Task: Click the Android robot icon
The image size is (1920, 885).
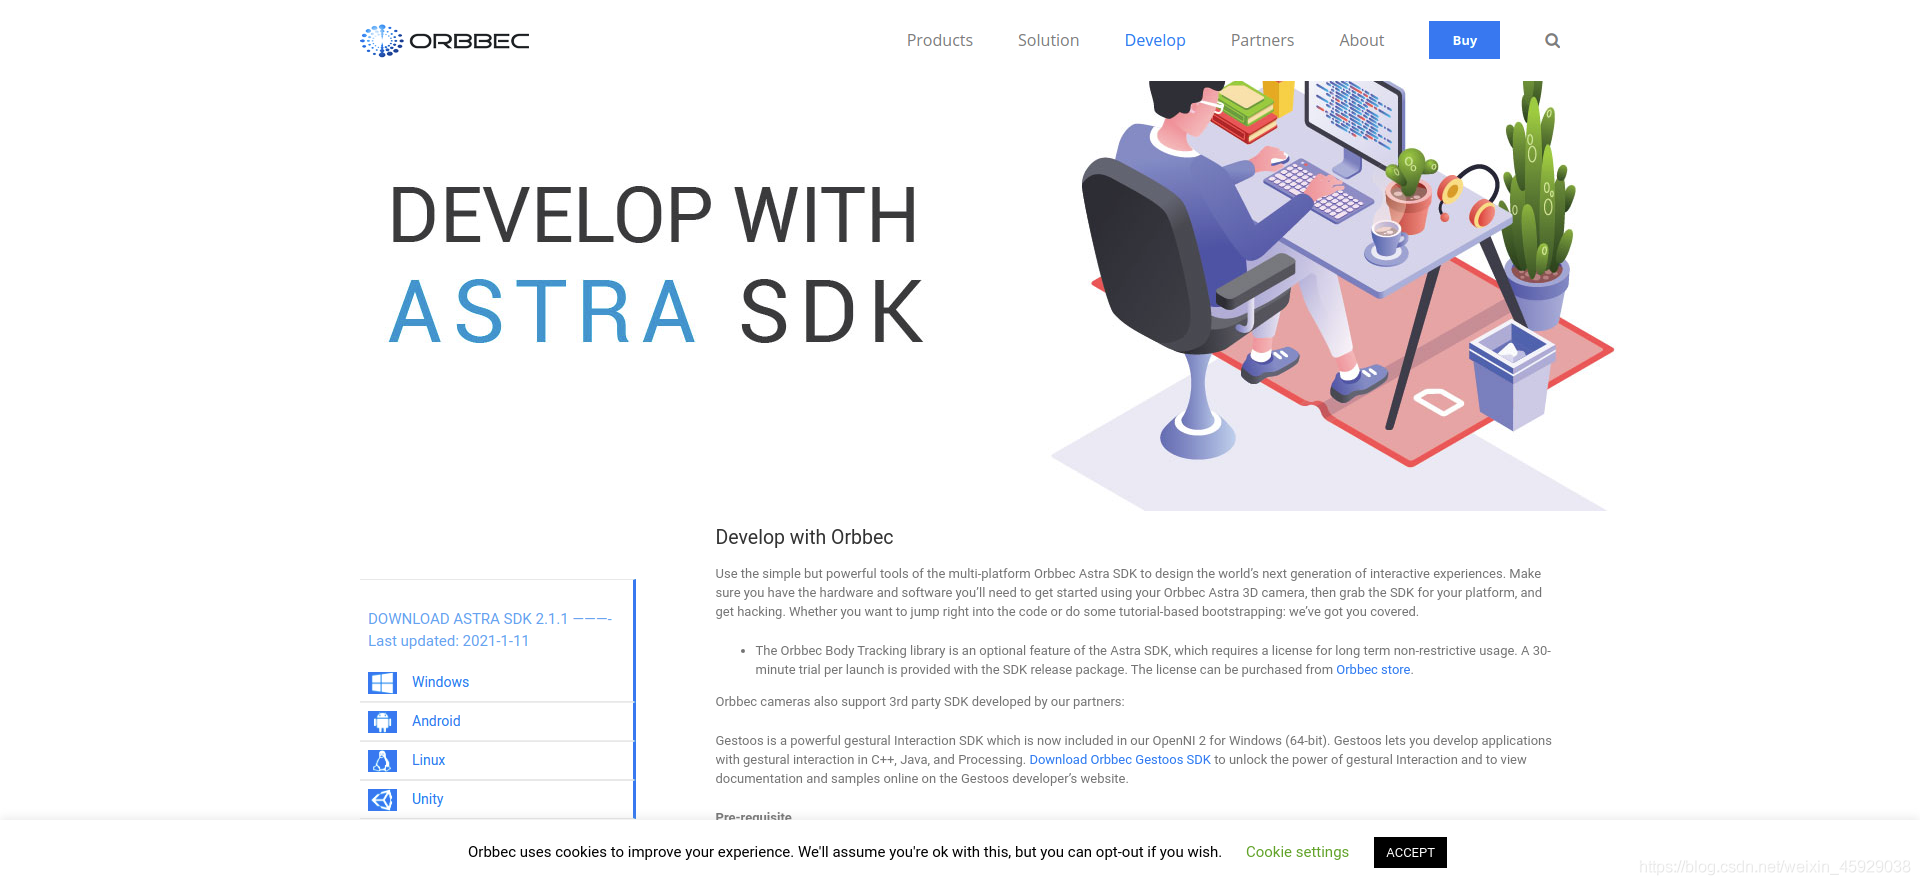Action: 382,721
